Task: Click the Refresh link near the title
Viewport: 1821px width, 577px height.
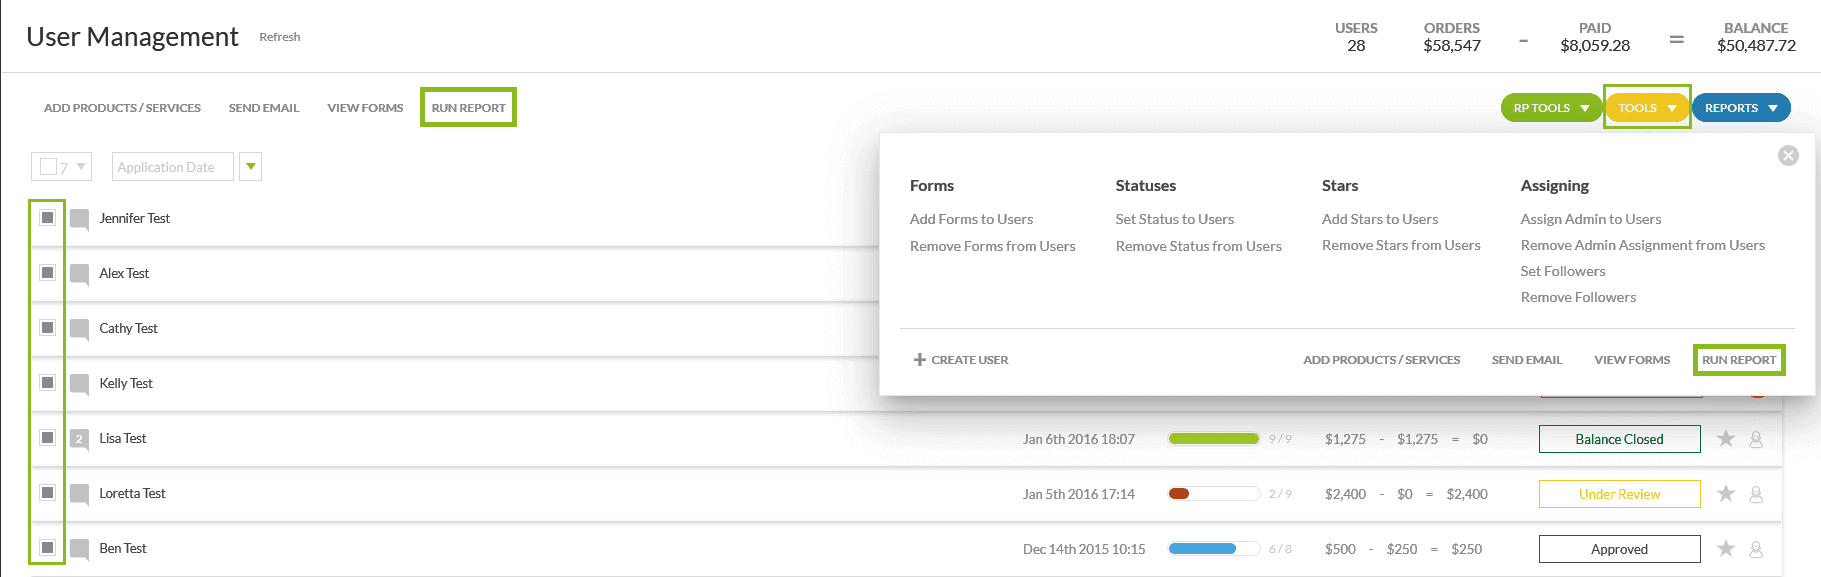Action: coord(279,37)
